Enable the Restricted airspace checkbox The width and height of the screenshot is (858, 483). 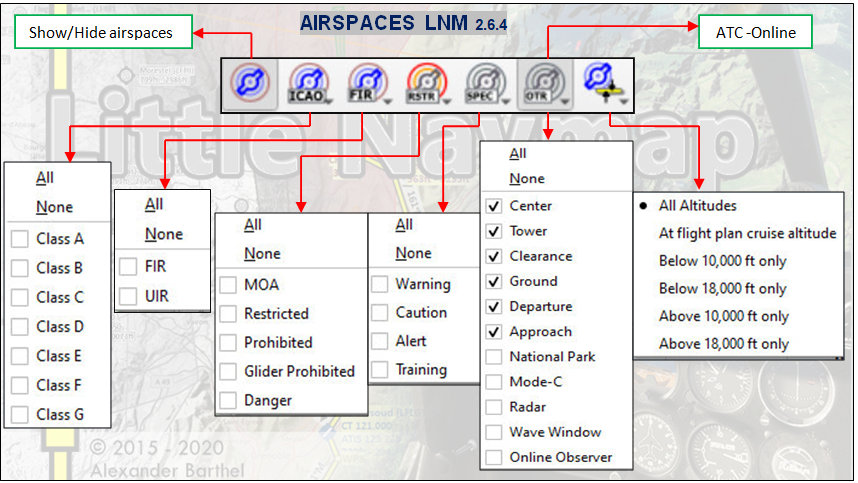[228, 314]
